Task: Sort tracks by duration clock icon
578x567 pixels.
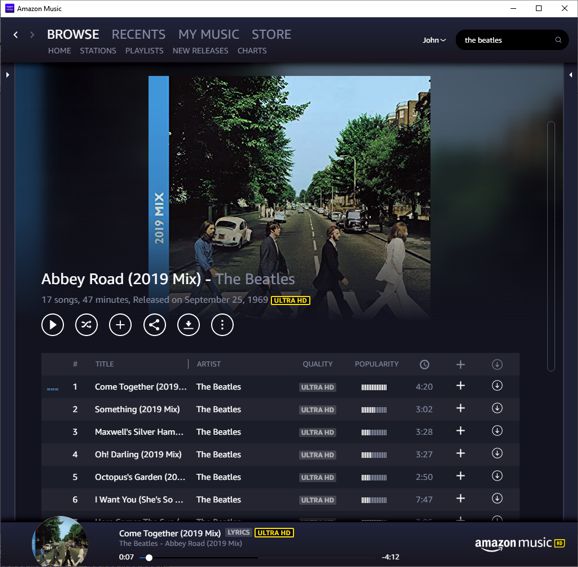Action: click(424, 365)
